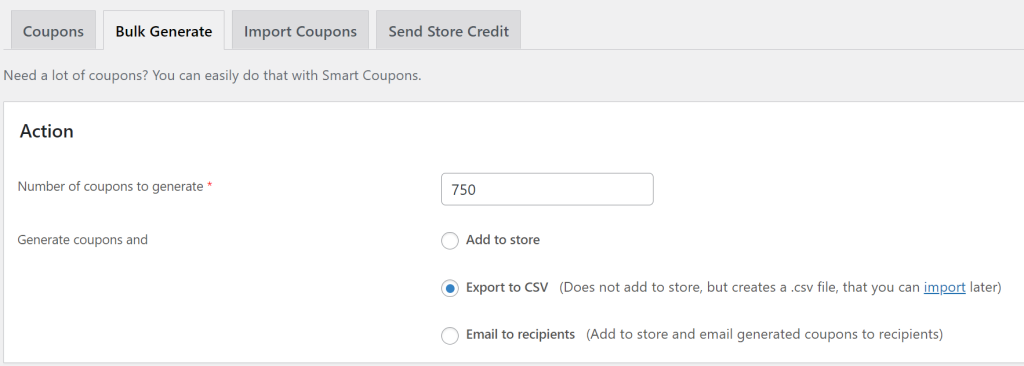1024x366 pixels.
Task: Choose the Email to recipients radio option
Action: click(x=450, y=335)
